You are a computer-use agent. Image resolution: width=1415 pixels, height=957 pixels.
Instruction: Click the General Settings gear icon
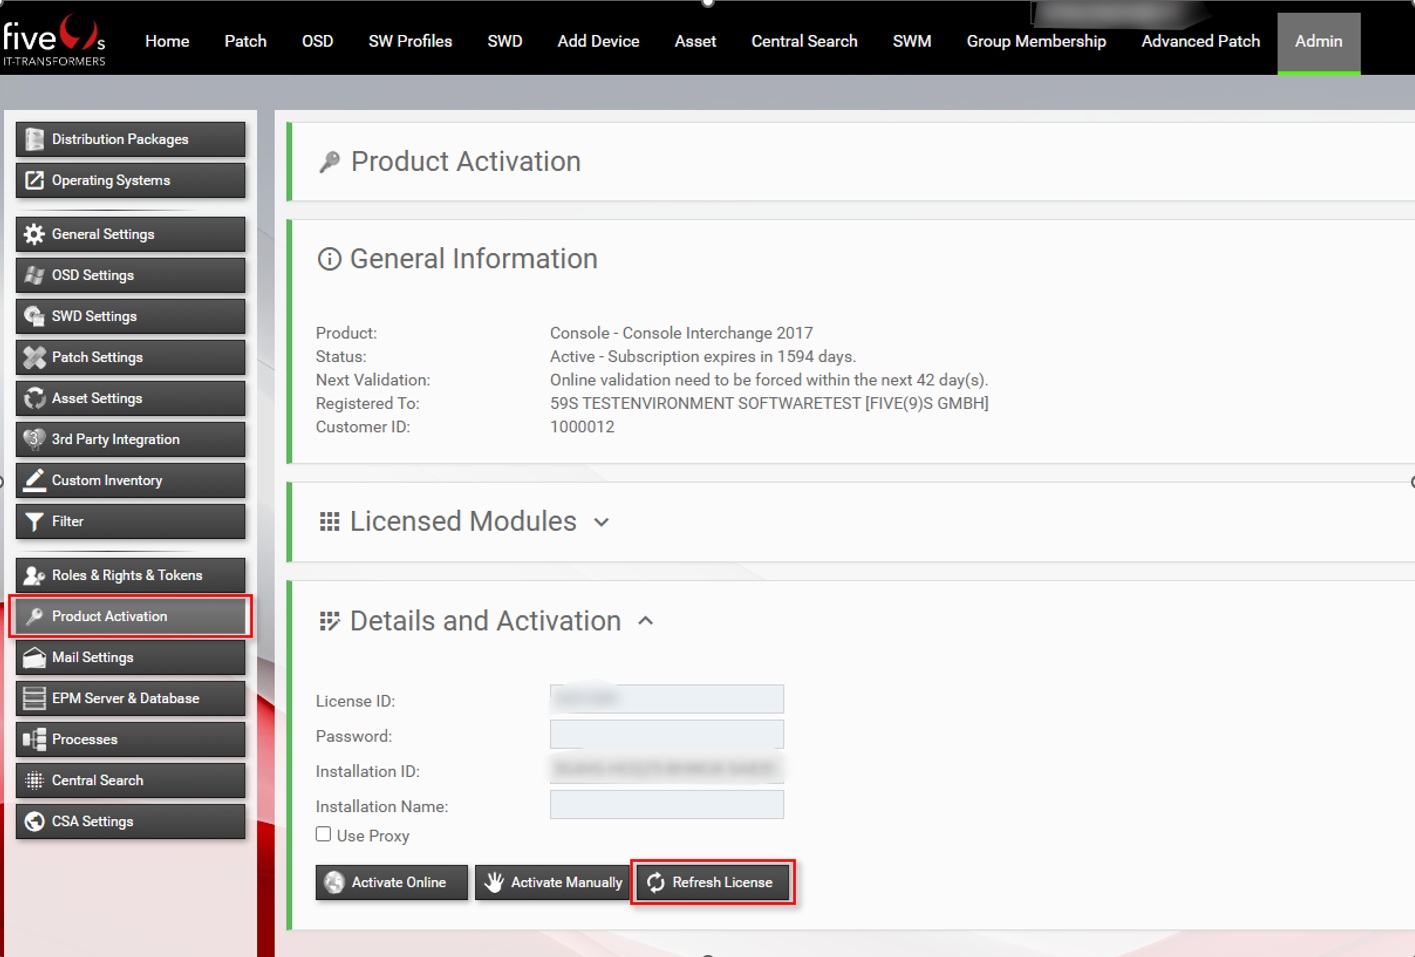coord(34,234)
